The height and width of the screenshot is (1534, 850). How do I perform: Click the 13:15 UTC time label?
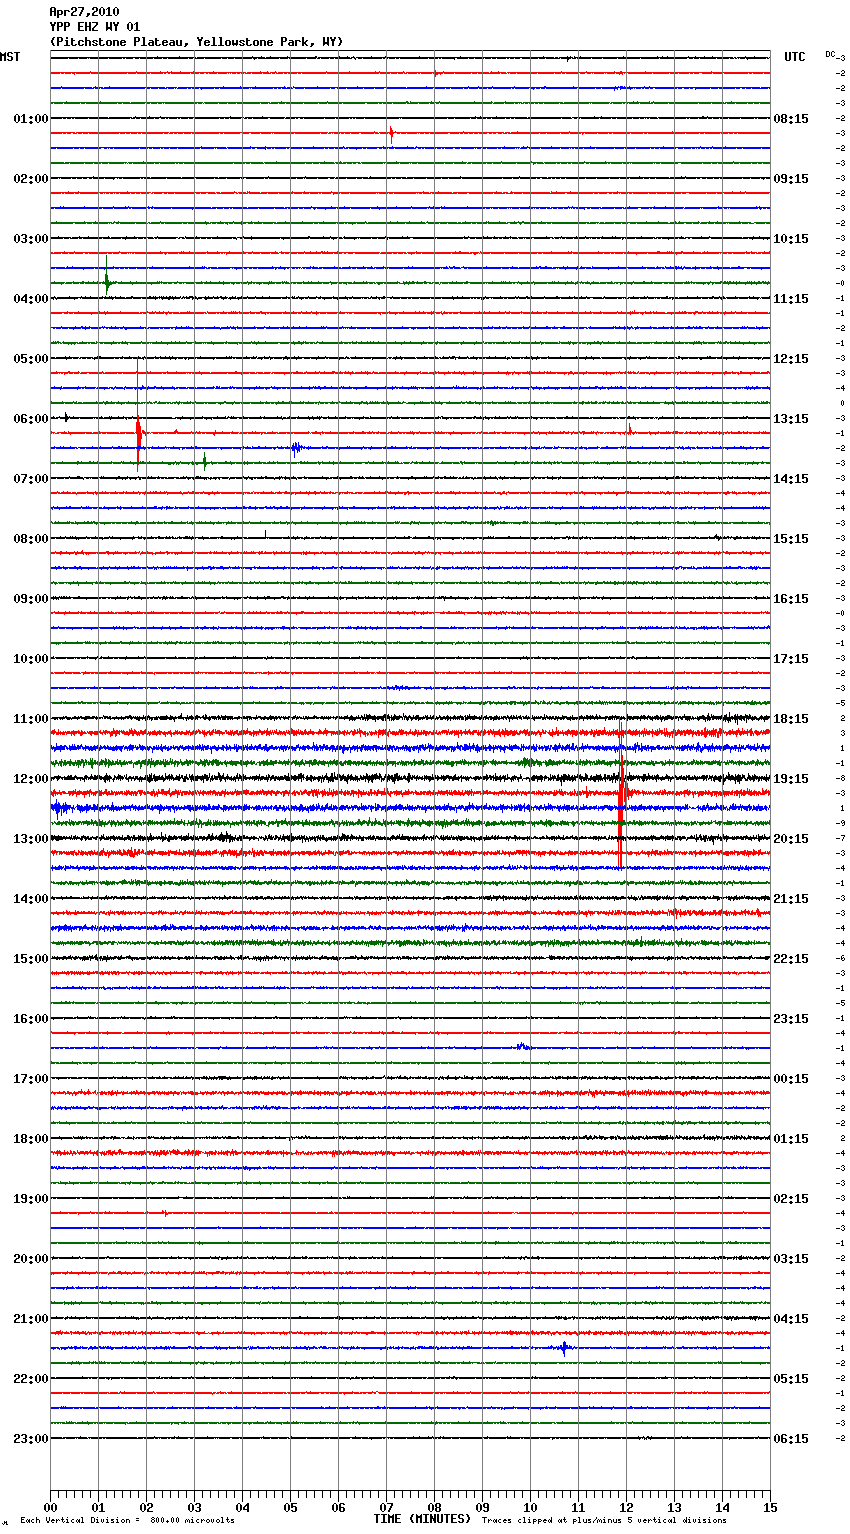click(791, 418)
